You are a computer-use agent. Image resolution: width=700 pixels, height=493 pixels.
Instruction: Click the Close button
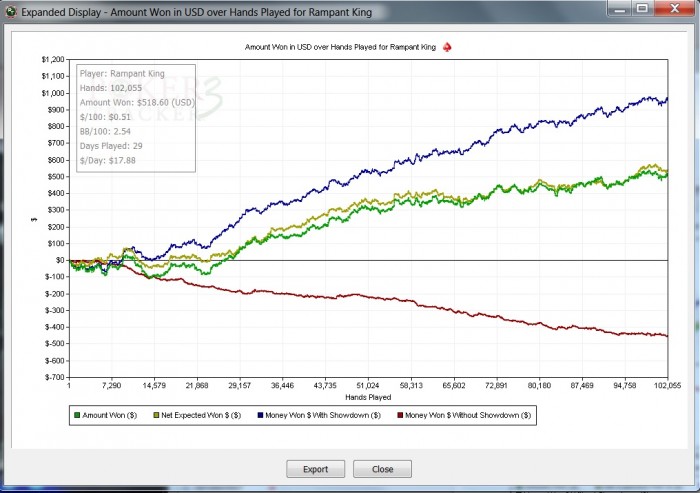[382, 469]
